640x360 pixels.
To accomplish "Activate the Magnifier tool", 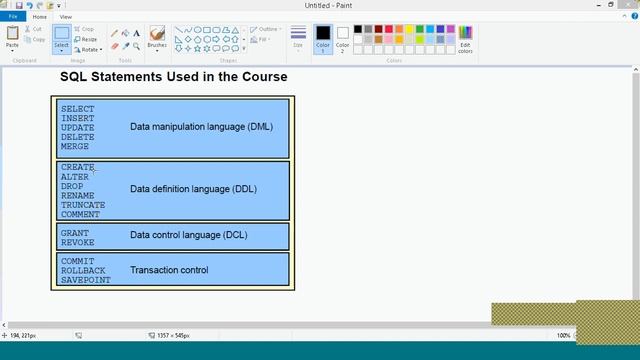I will pyautogui.click(x=137, y=47).
